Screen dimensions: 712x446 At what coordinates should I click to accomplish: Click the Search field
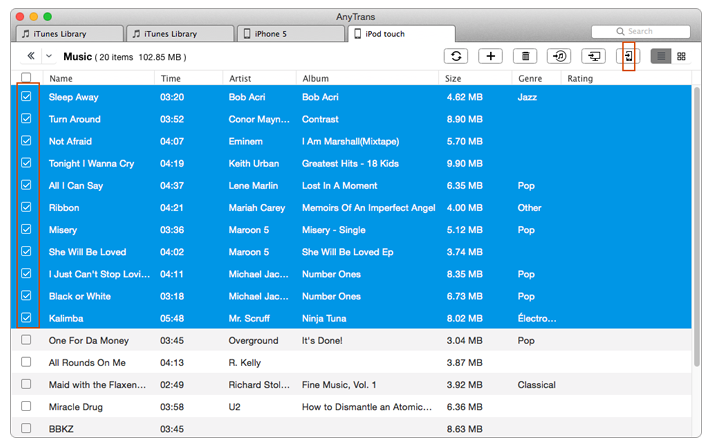point(641,31)
